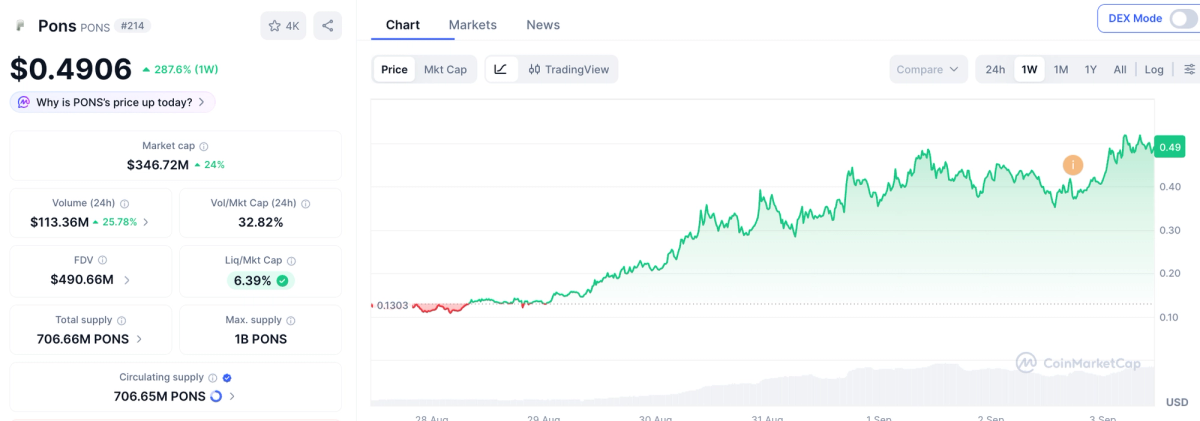This screenshot has height=421, width=1200.
Task: Open 'Why is PONS's price up today?'
Action: (113, 102)
